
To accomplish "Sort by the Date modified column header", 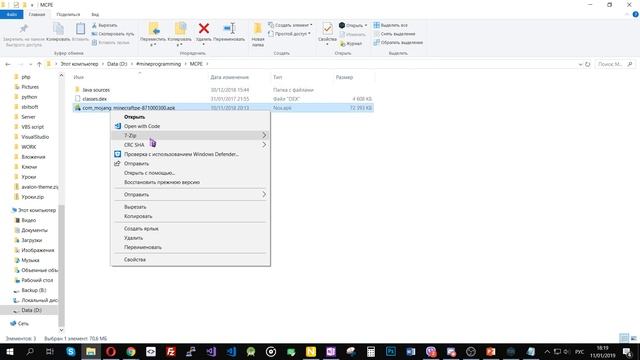I will pyautogui.click(x=229, y=77).
